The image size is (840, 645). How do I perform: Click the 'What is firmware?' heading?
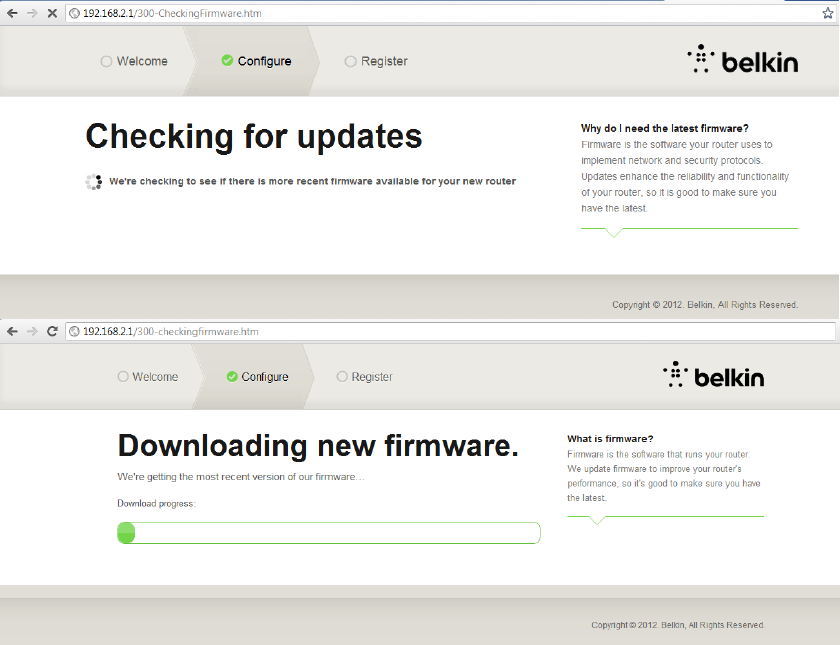pyautogui.click(x=610, y=439)
